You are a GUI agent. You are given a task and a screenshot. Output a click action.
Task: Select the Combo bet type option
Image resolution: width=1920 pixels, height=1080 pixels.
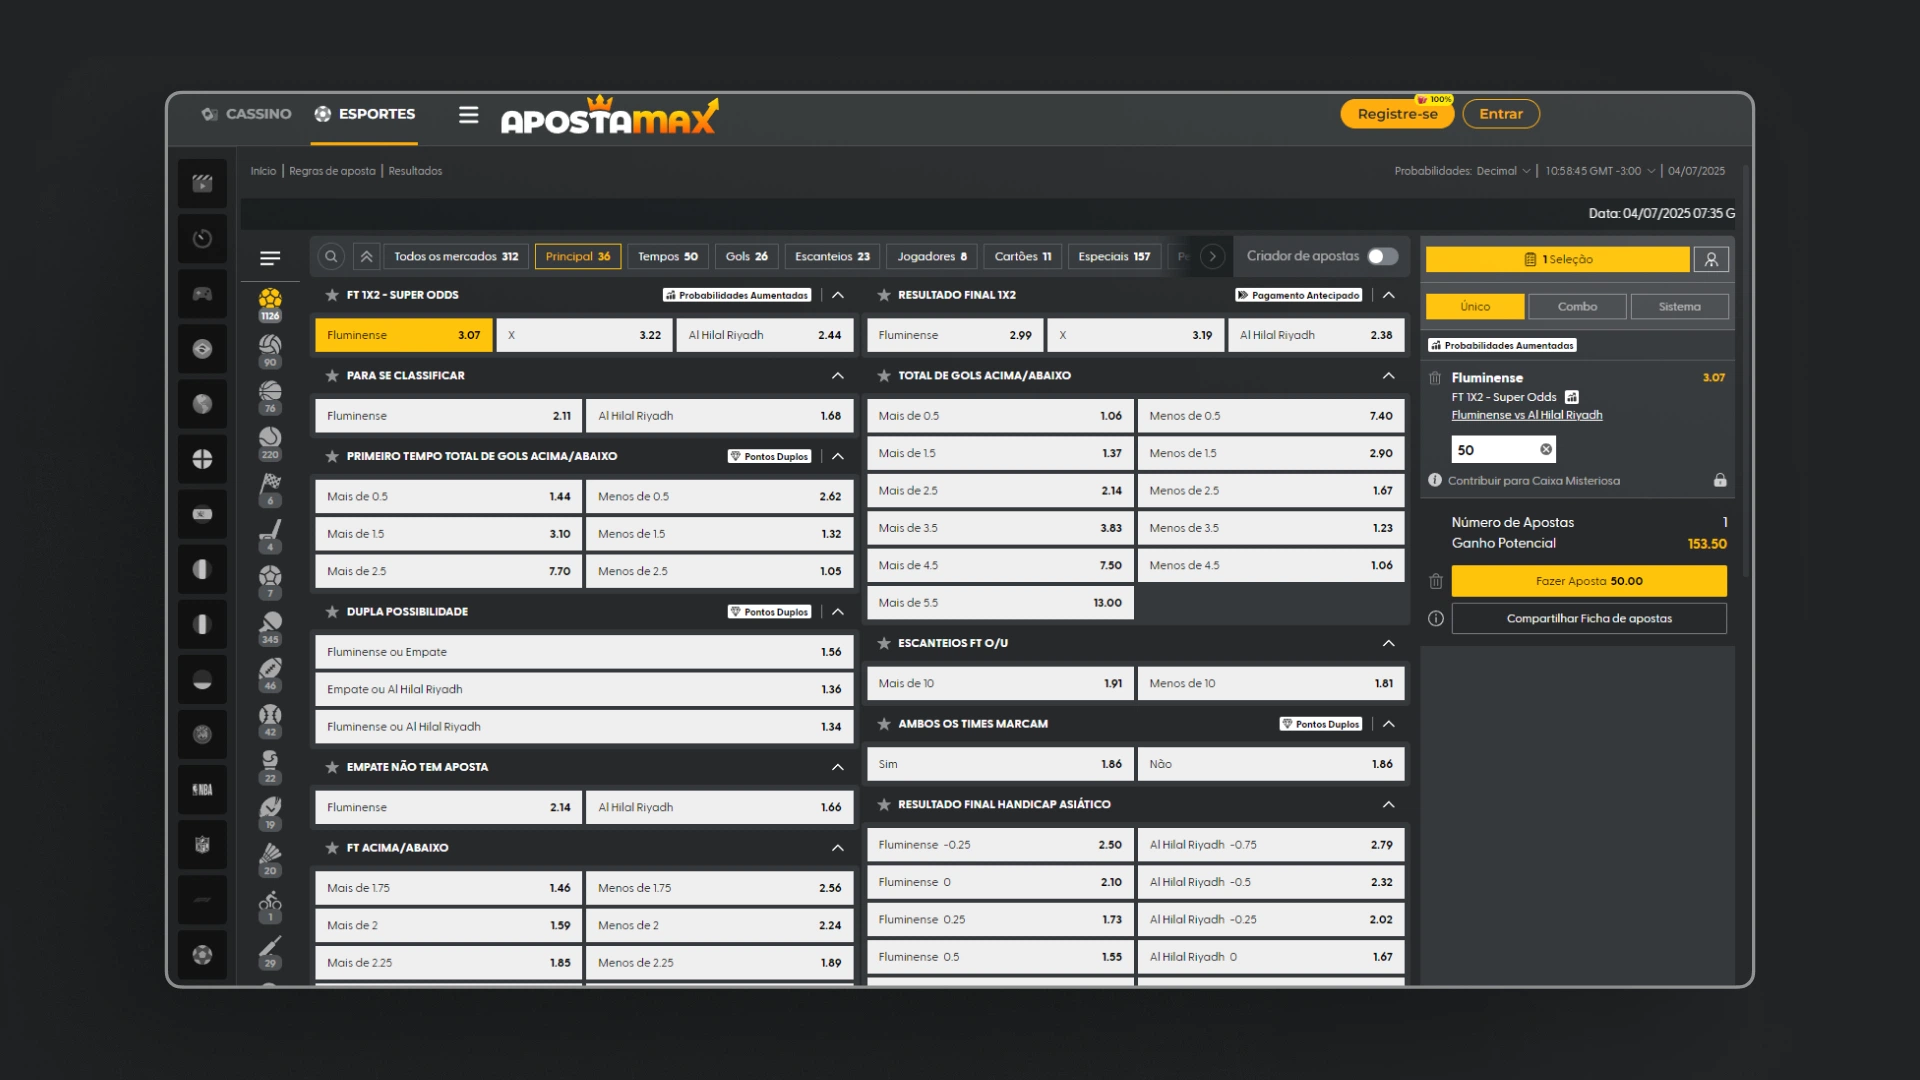(1577, 307)
